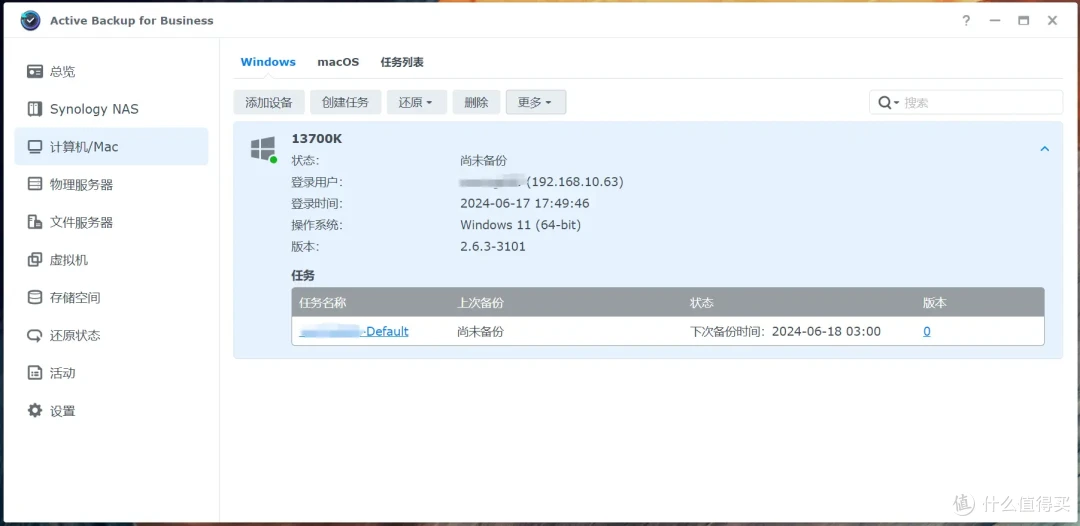This screenshot has width=1080, height=526.
Task: Click the 还原状态 restore status icon
Action: pyautogui.click(x=34, y=335)
